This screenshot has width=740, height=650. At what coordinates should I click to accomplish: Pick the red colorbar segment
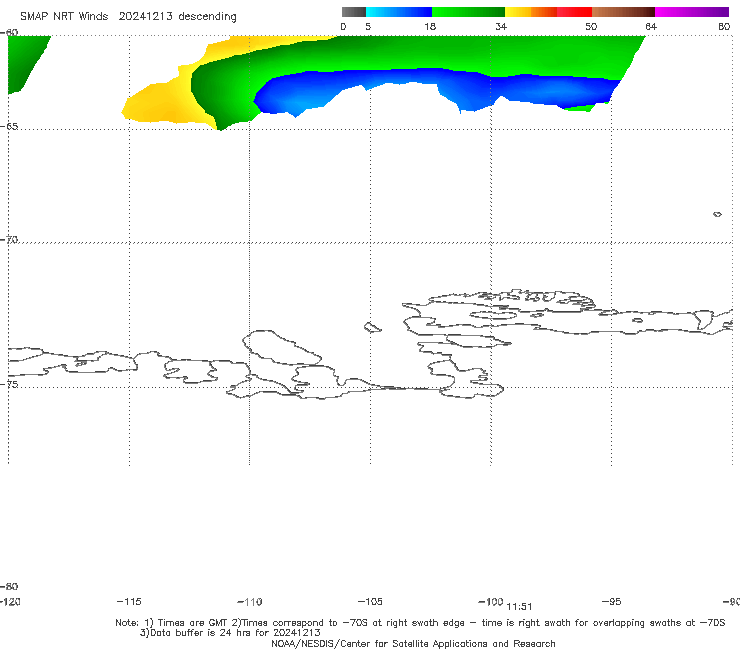coord(575,12)
